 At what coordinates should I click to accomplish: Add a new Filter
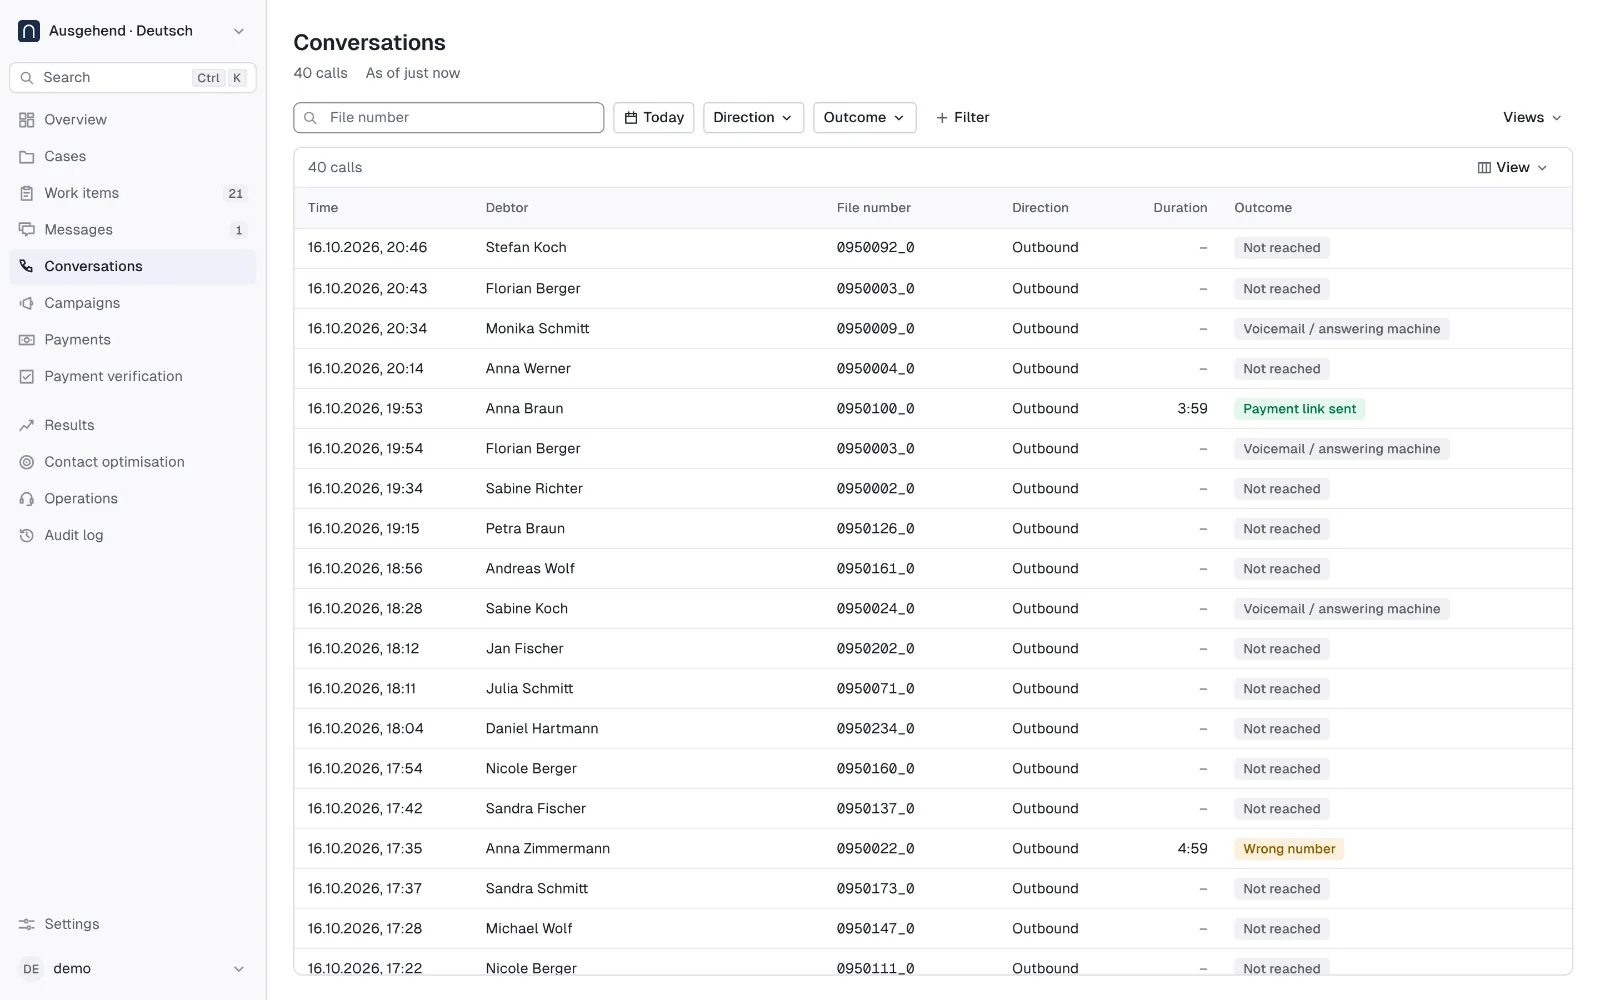(962, 118)
